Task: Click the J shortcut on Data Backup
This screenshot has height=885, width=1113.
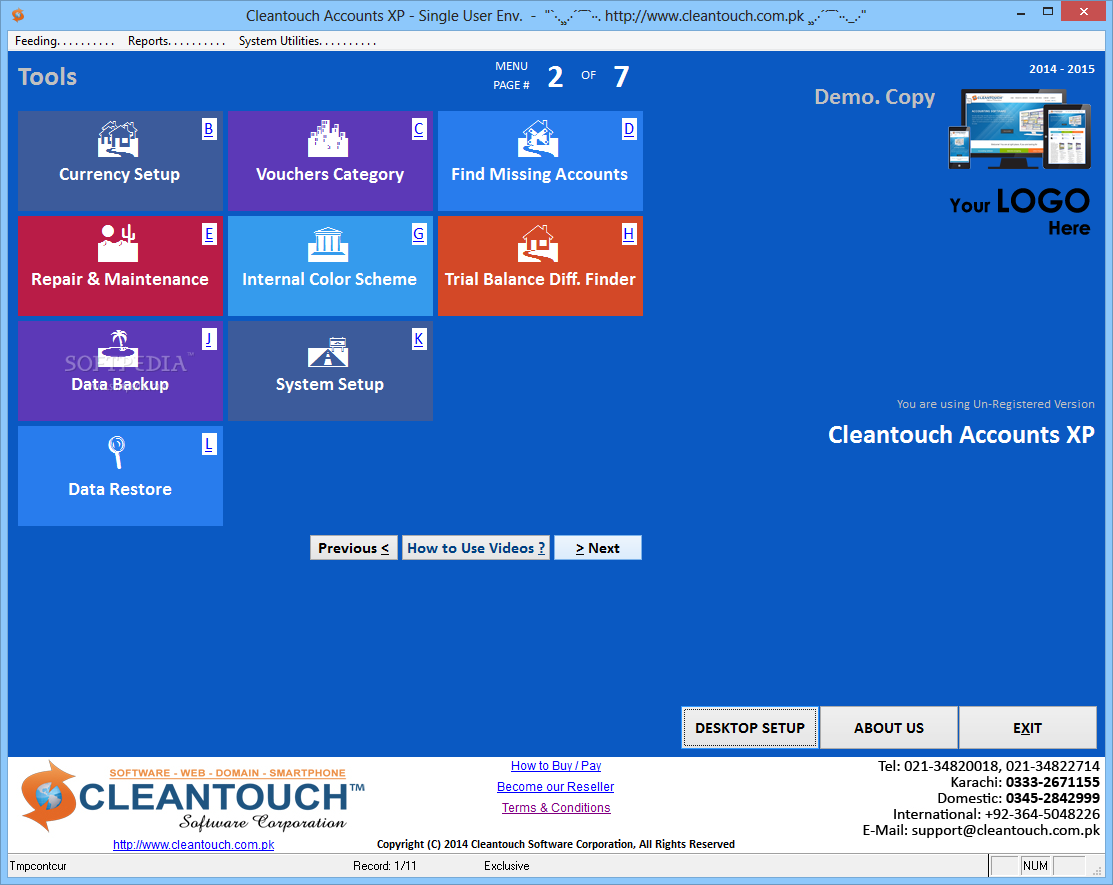Action: (209, 339)
